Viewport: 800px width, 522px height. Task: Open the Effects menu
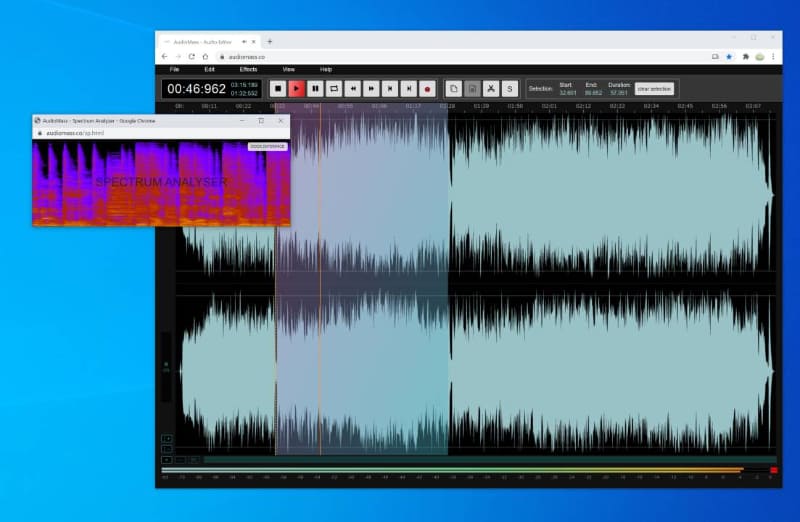click(248, 69)
